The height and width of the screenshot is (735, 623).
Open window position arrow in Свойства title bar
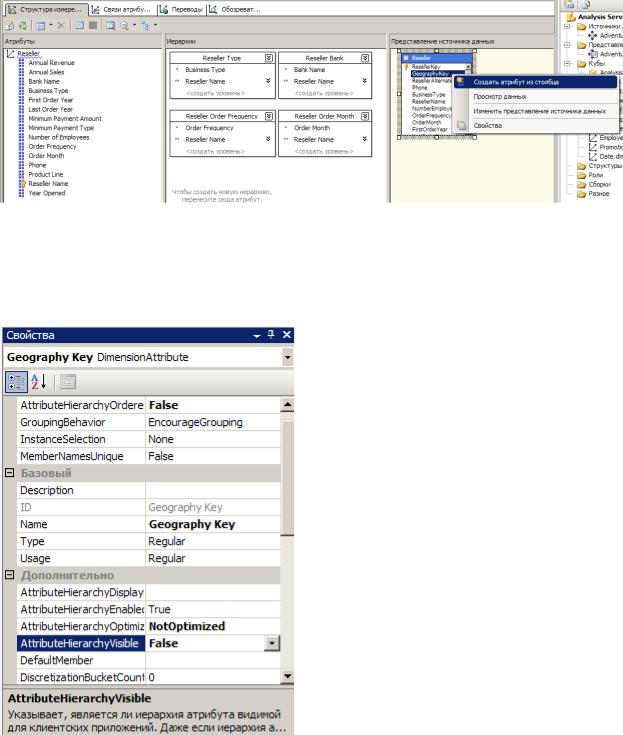256,336
